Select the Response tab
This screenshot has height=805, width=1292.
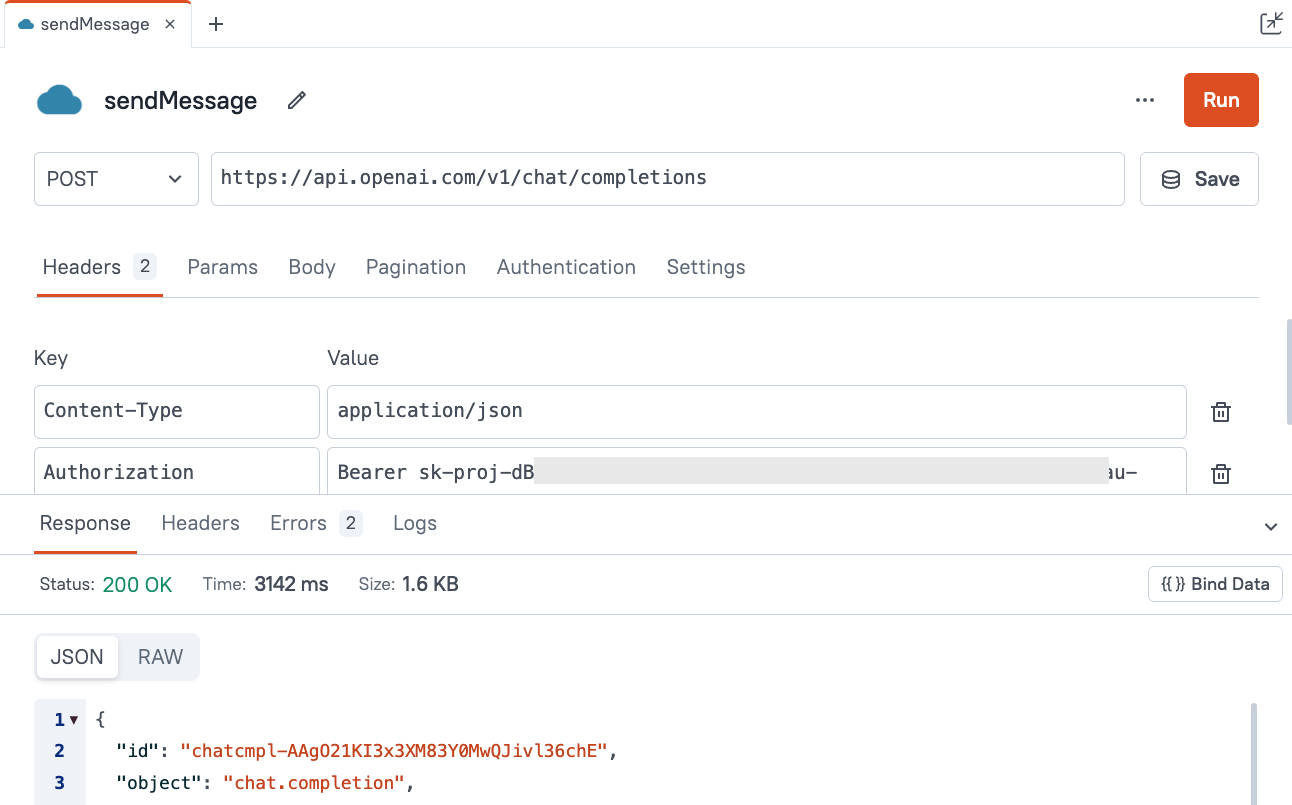coord(85,523)
